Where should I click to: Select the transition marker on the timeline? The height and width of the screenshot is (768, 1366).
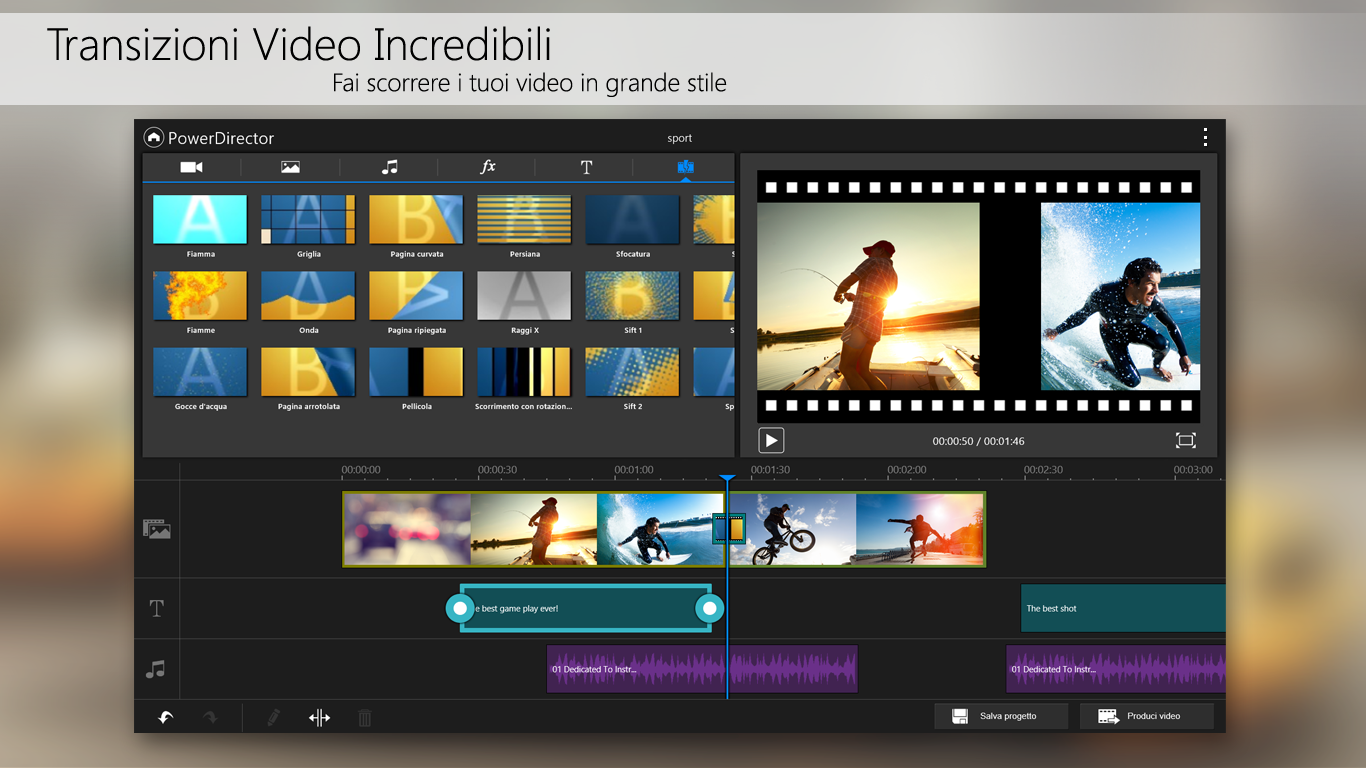coord(728,528)
